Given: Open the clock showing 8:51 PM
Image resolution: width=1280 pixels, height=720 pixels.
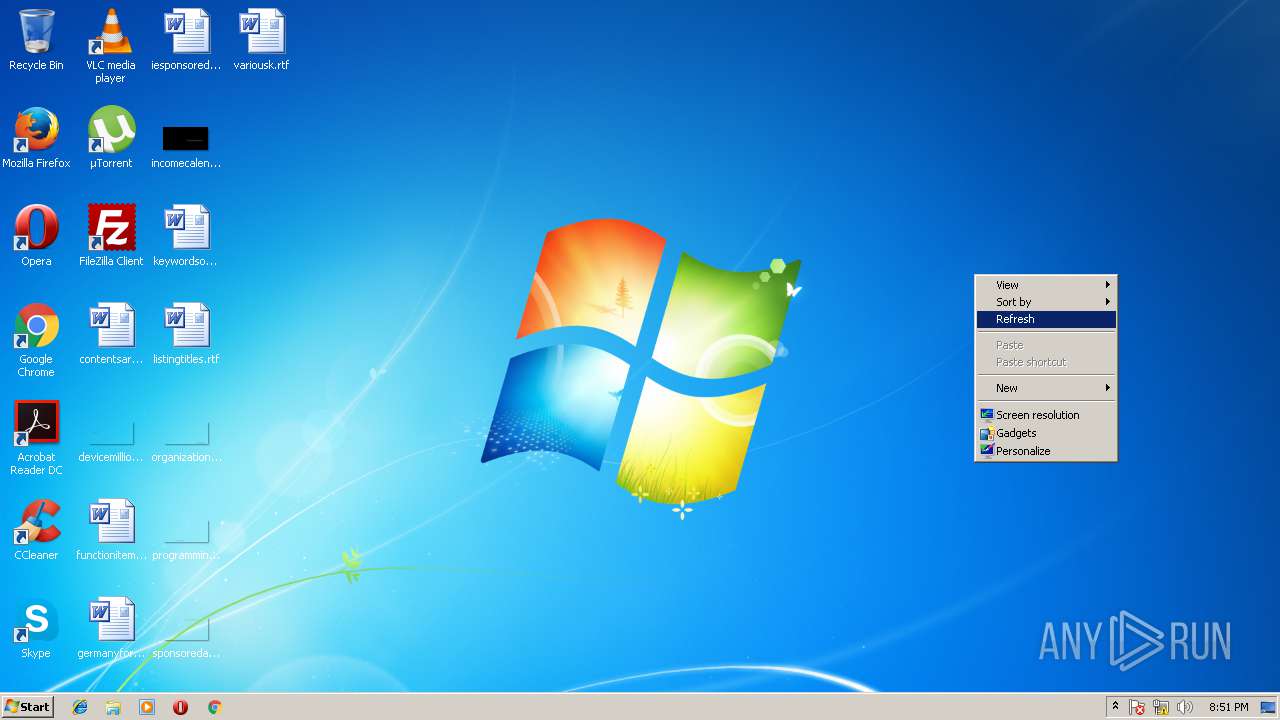Looking at the screenshot, I should click(x=1228, y=707).
